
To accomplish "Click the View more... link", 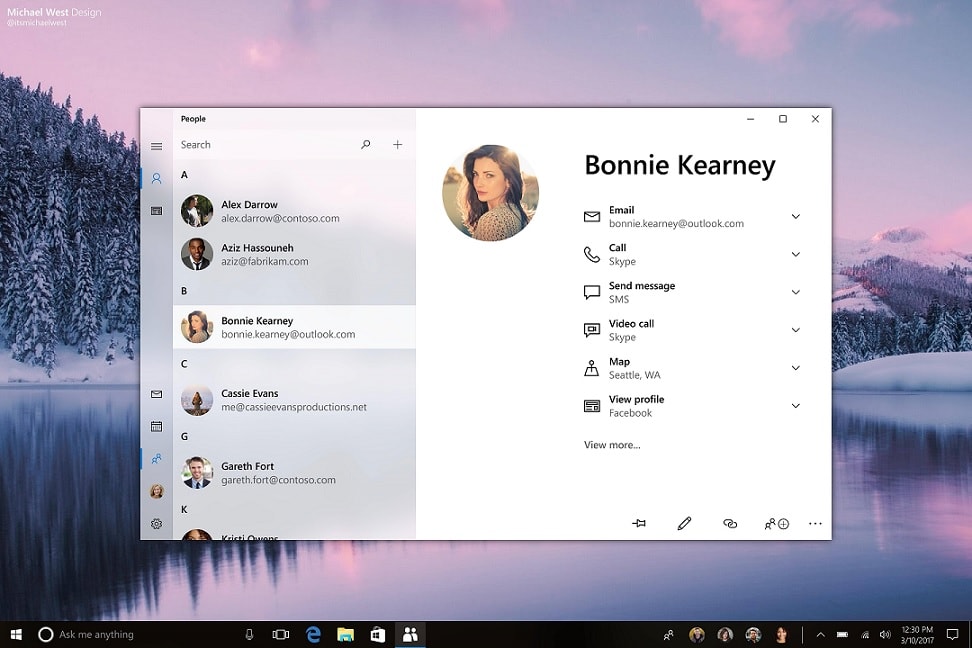I will click(612, 445).
